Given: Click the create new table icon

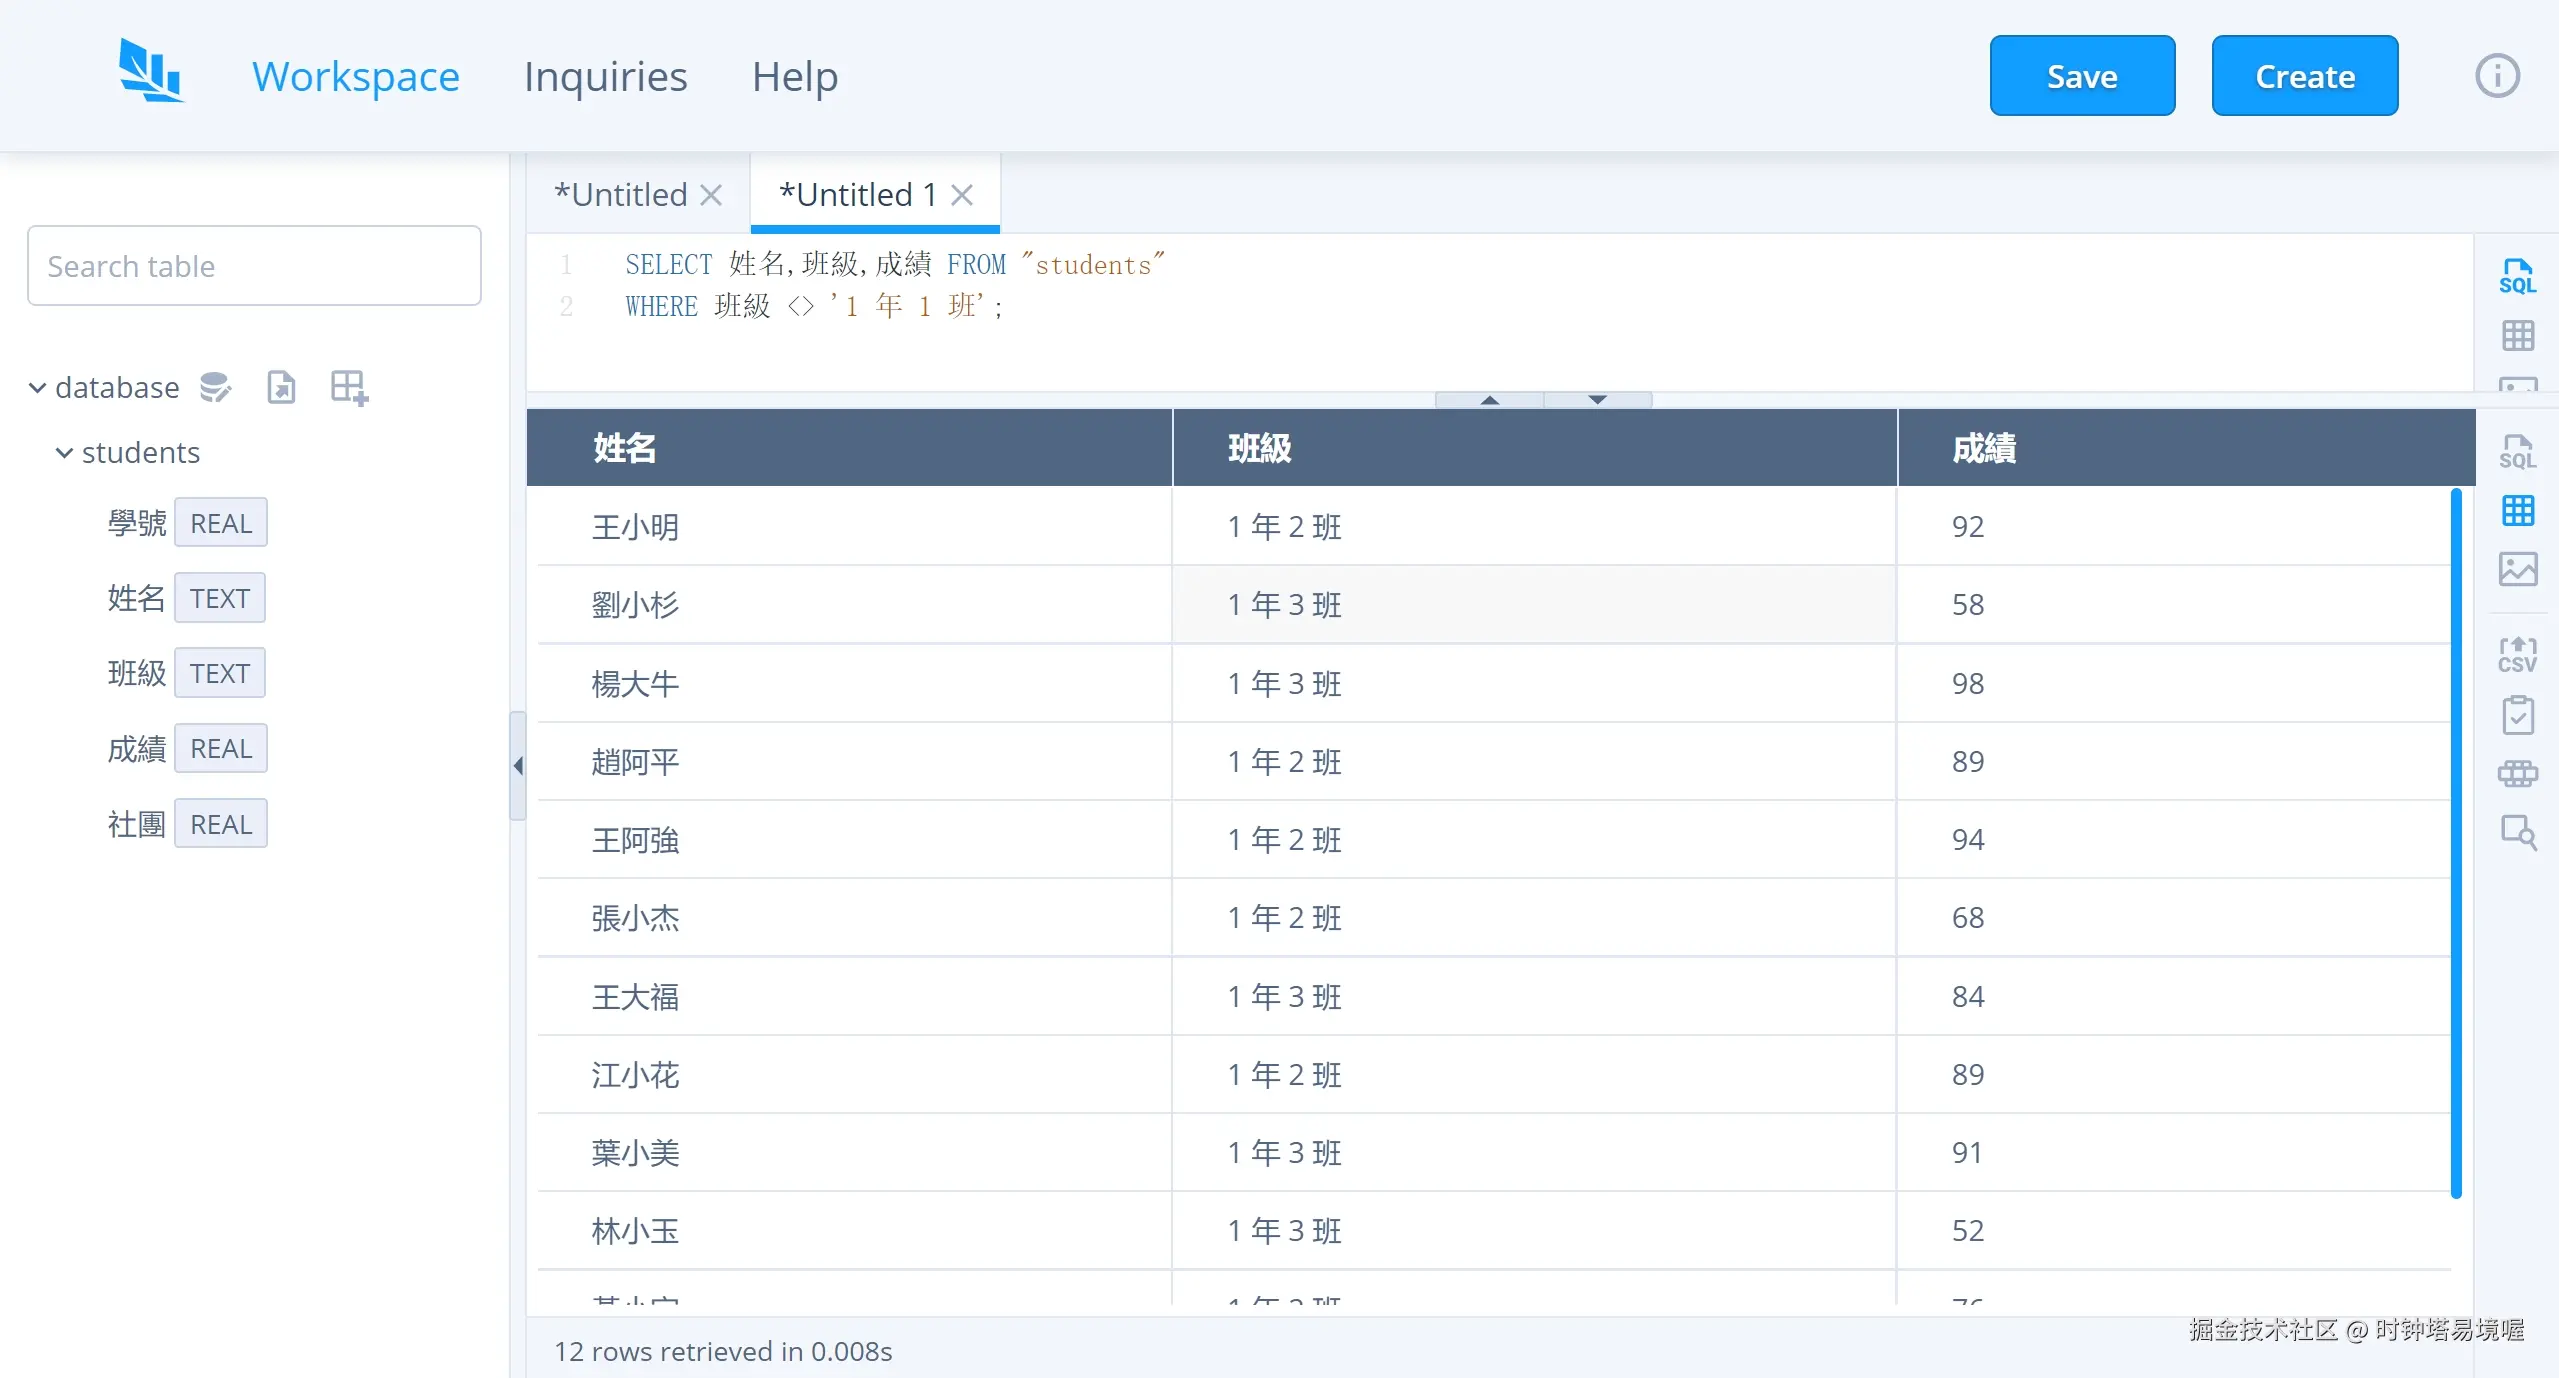Looking at the screenshot, I should click(347, 387).
